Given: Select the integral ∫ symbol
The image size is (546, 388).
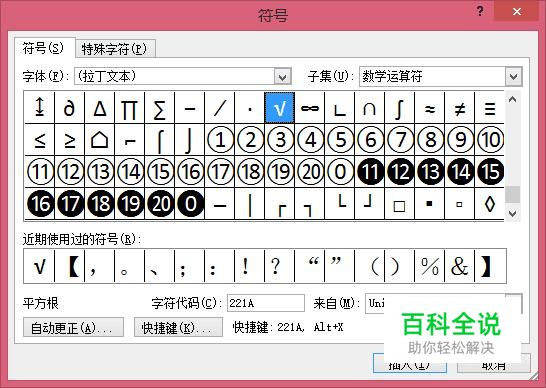Looking at the screenshot, I should (399, 108).
